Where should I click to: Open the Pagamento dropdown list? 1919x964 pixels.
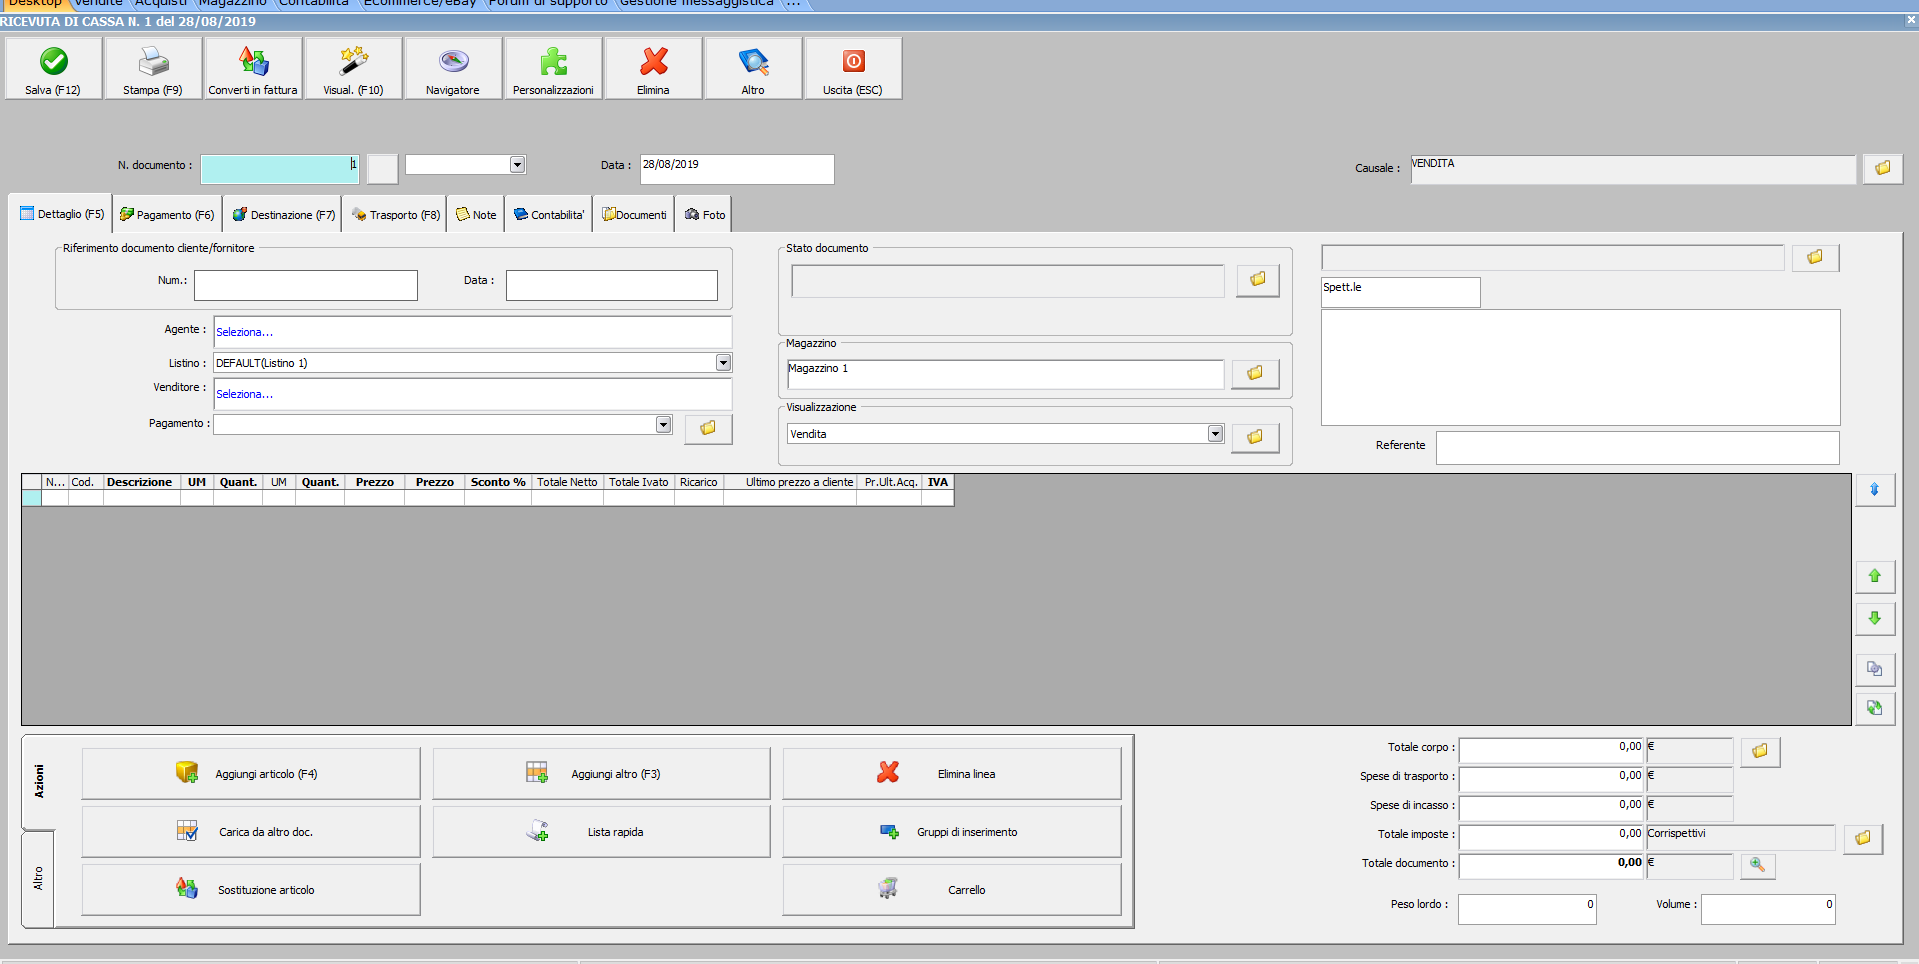click(663, 425)
